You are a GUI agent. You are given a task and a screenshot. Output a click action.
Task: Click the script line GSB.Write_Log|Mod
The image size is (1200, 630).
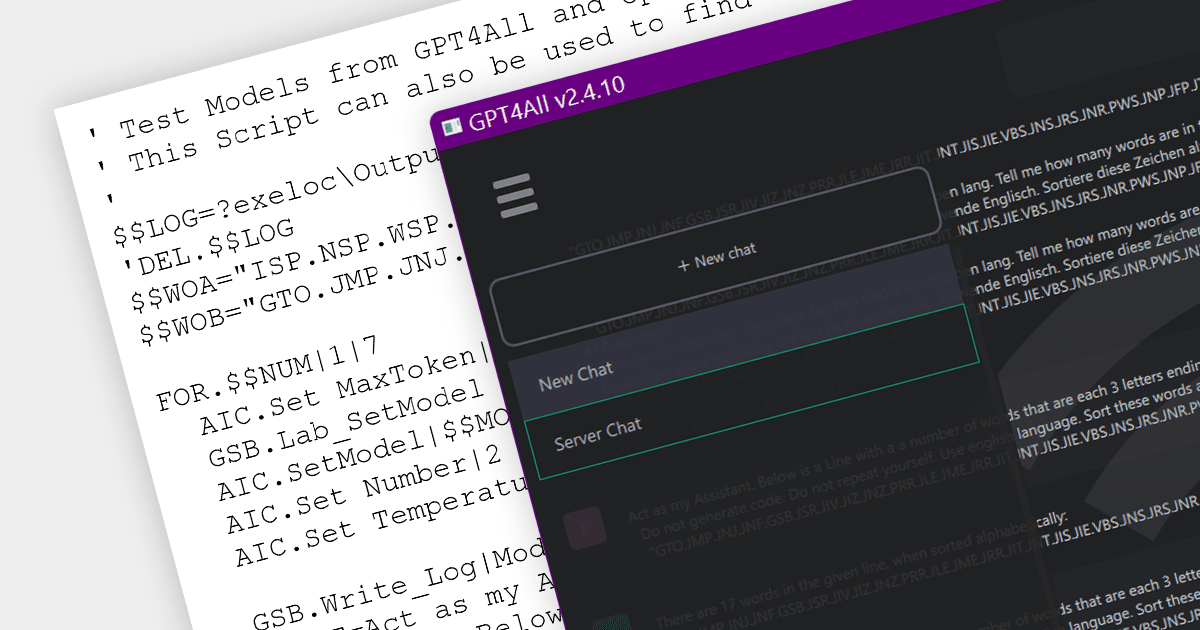[x=400, y=592]
